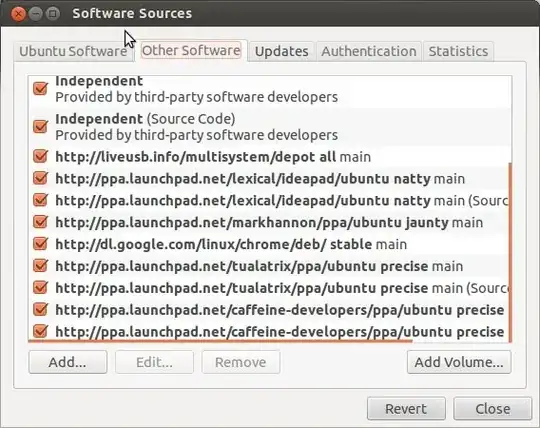
Task: Click the horizontal scrollbar of sources list
Action: click(220, 341)
